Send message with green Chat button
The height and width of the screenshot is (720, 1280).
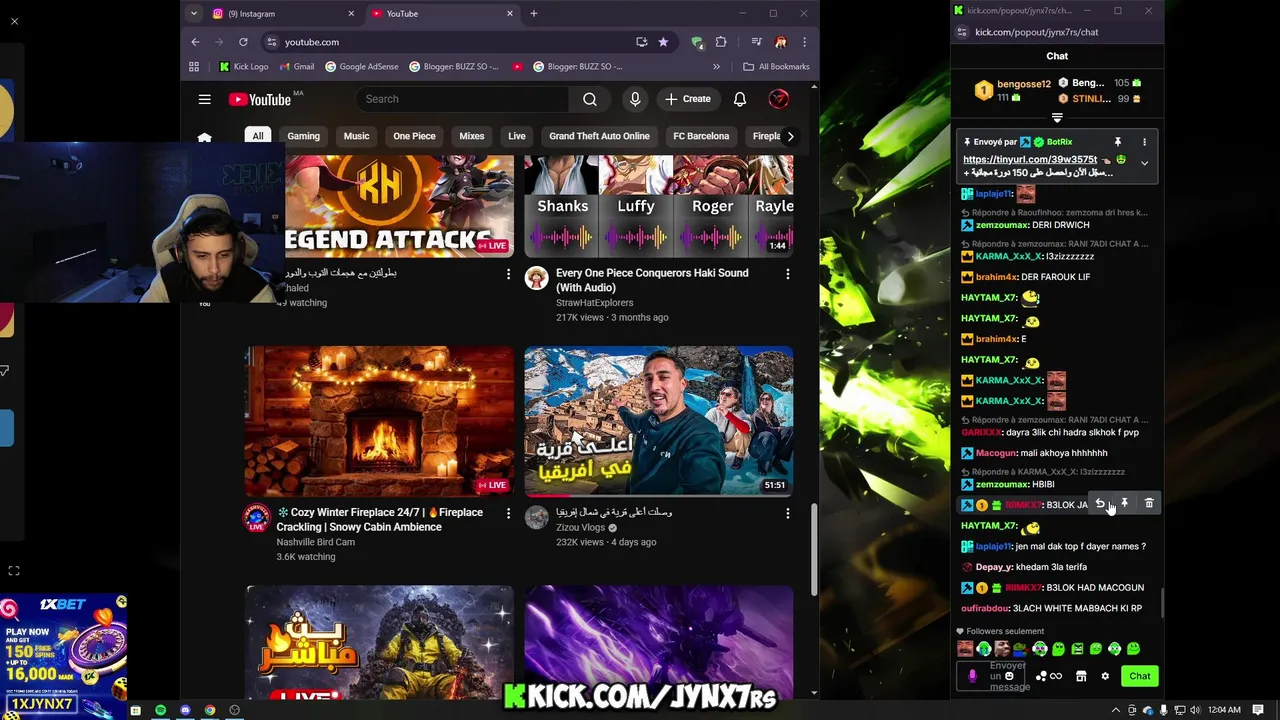click(1139, 676)
